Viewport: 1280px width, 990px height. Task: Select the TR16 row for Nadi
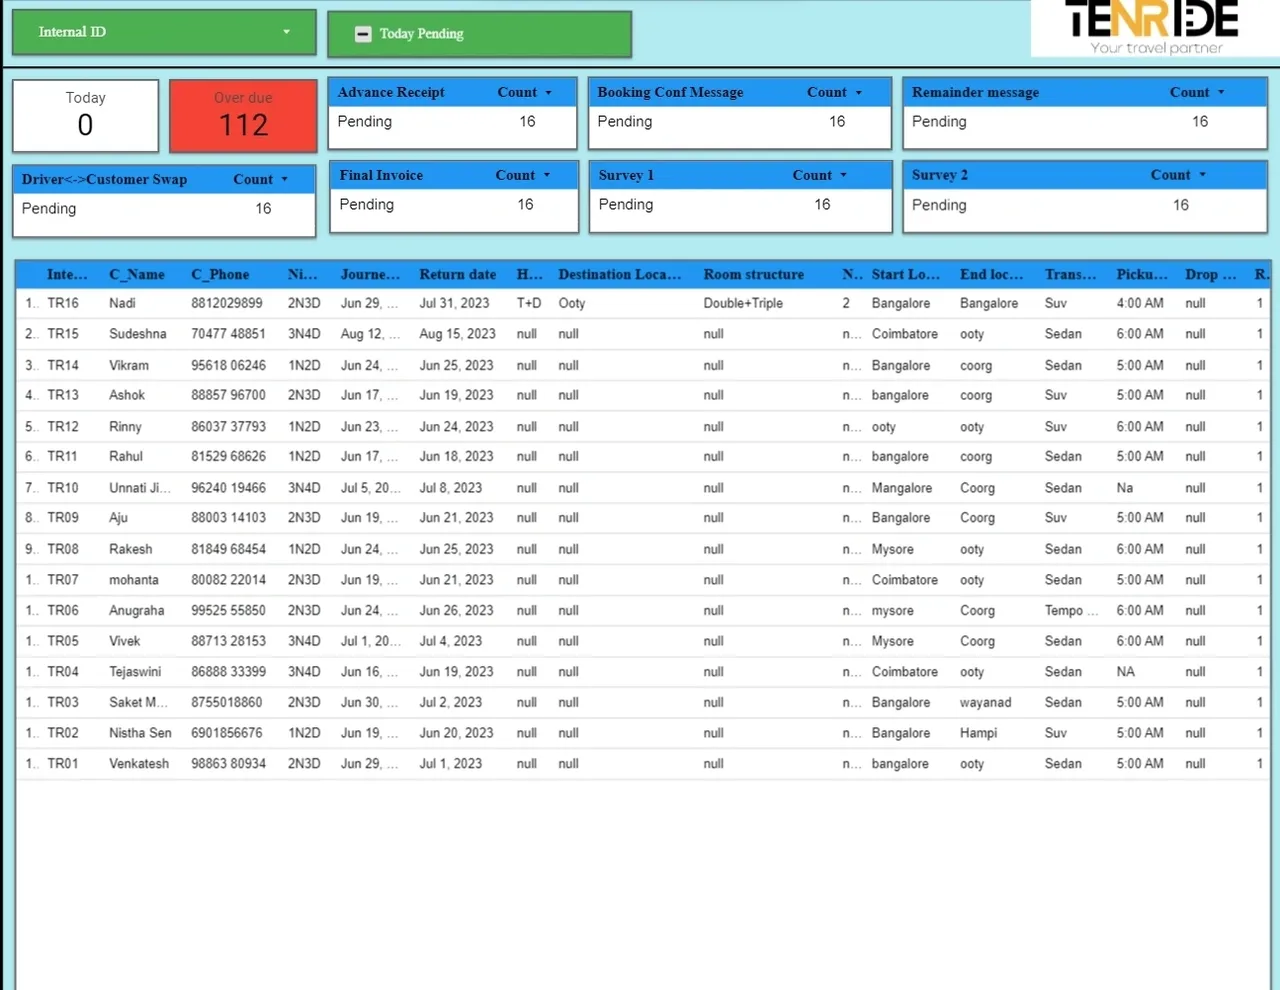point(63,303)
